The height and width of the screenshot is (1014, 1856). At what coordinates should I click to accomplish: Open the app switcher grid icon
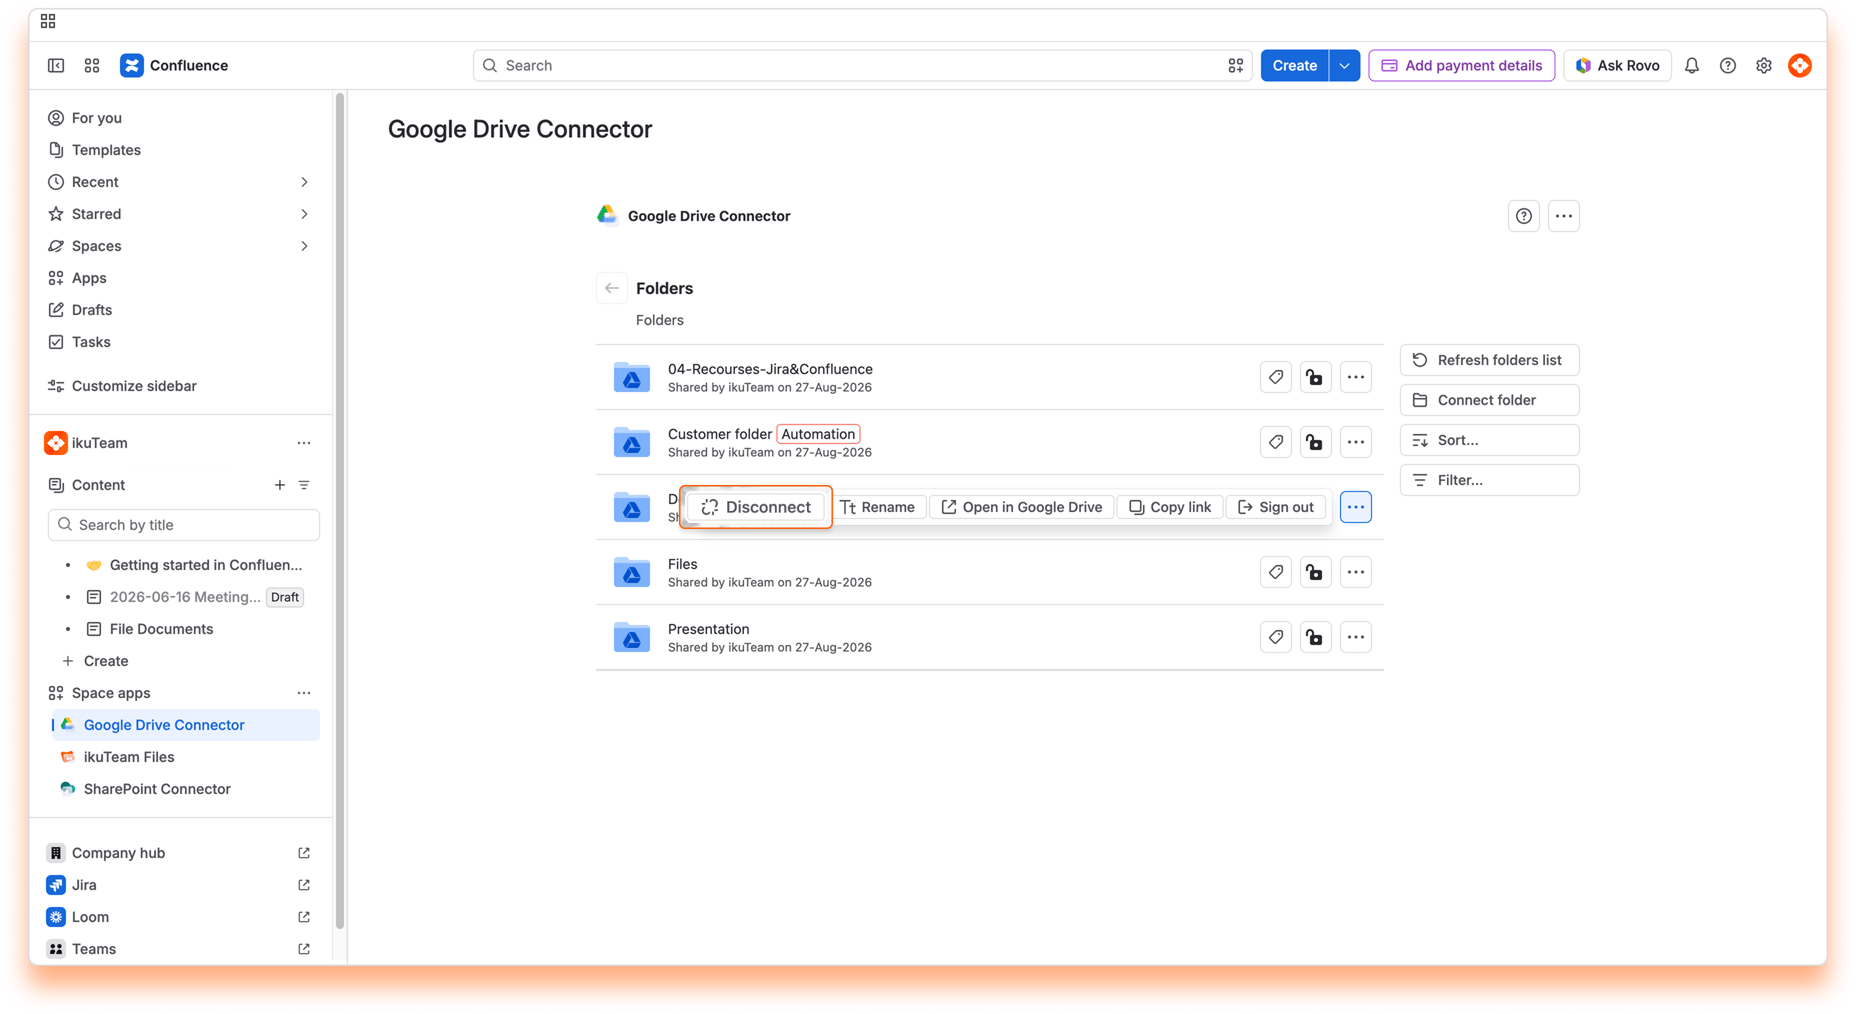pos(92,65)
